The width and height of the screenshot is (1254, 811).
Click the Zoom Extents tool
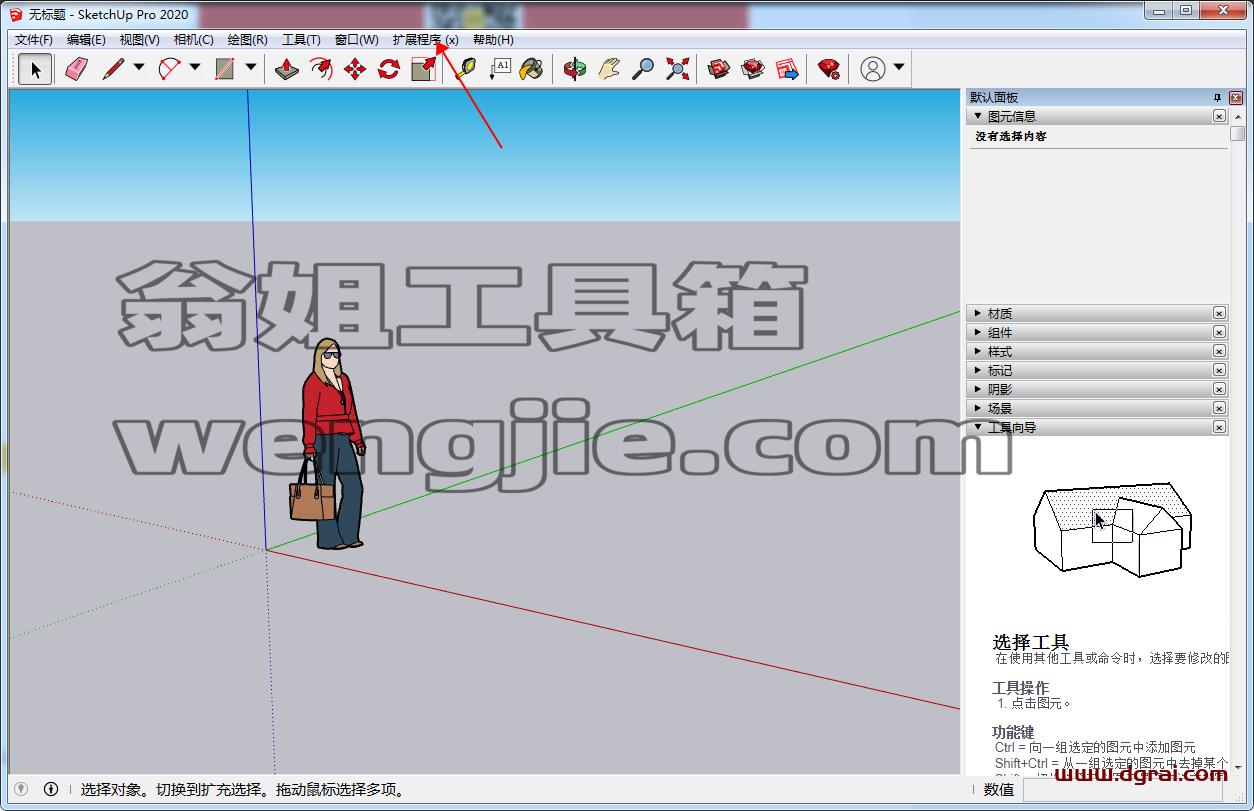(x=677, y=69)
